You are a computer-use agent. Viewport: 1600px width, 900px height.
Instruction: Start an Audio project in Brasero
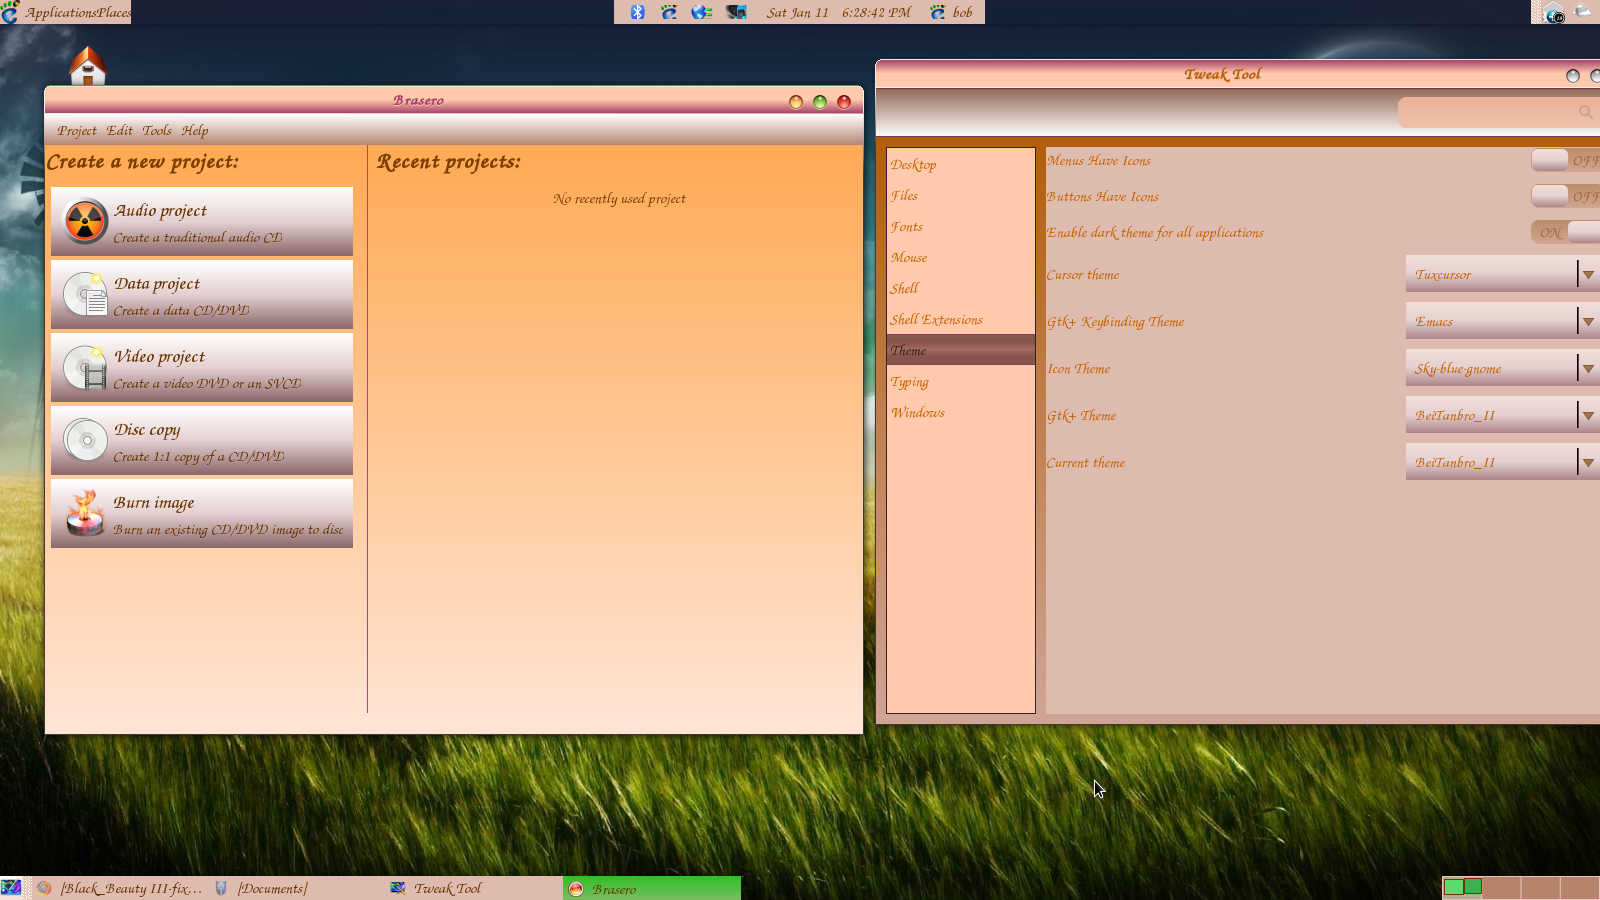[202, 221]
